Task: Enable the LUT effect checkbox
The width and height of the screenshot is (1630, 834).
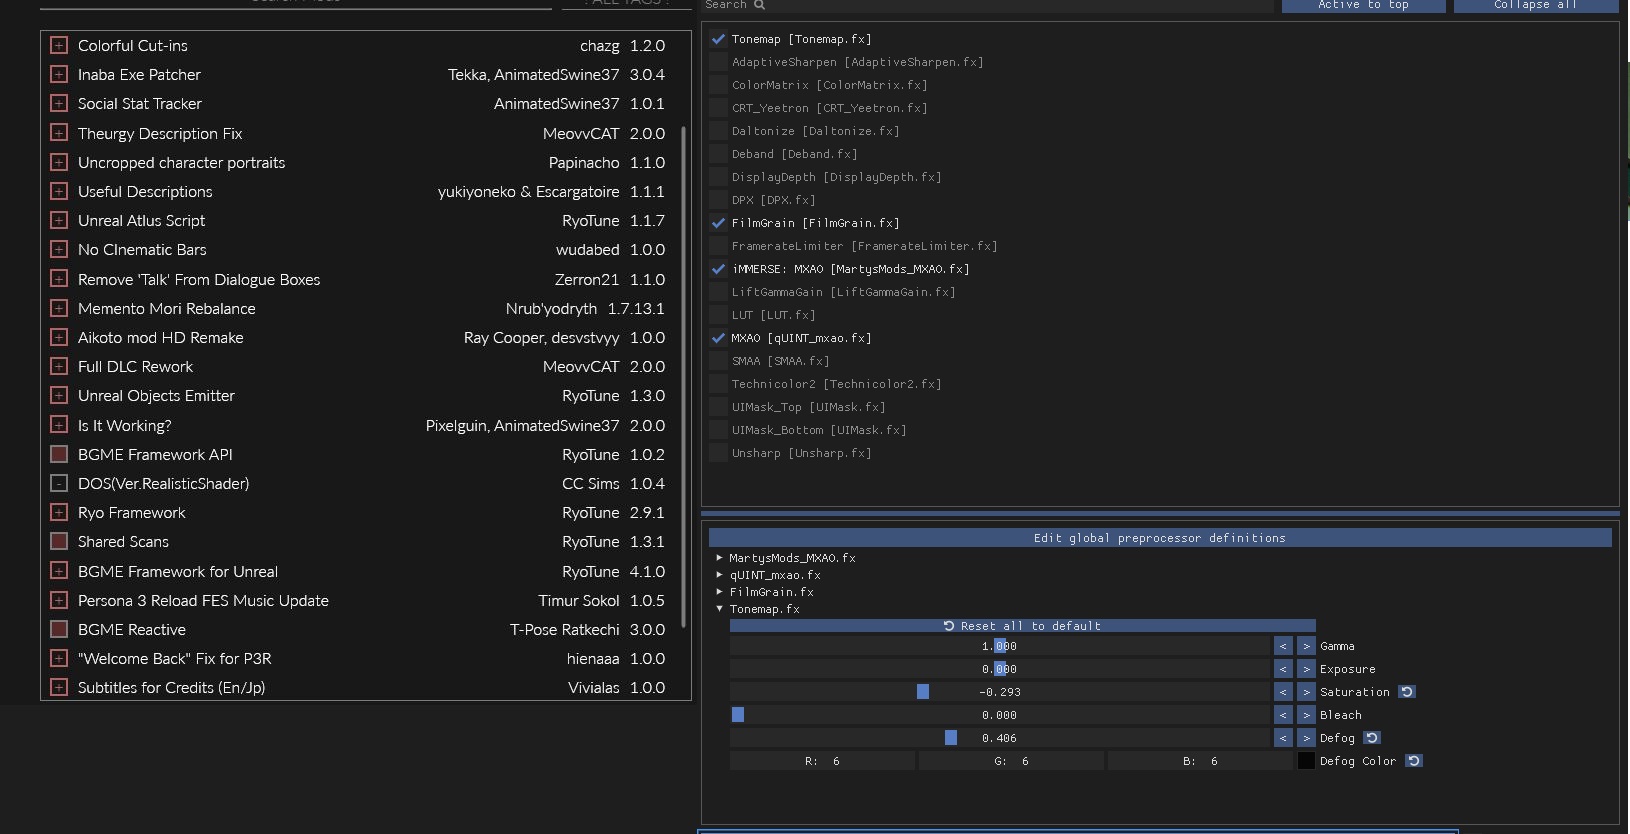Action: [x=718, y=315]
